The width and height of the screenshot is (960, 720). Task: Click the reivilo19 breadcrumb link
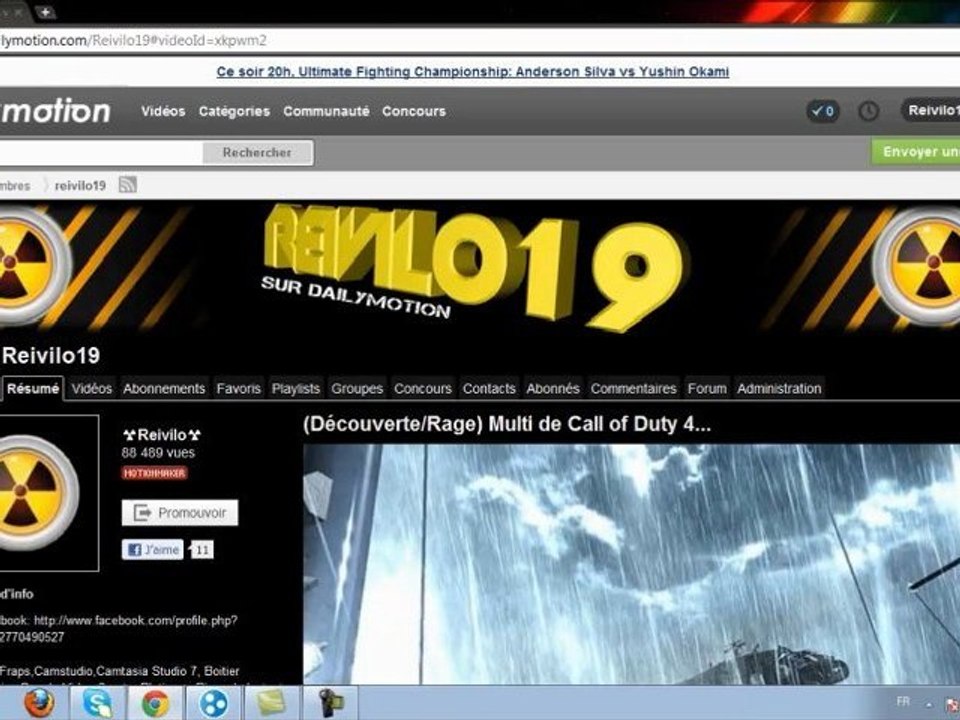point(80,185)
